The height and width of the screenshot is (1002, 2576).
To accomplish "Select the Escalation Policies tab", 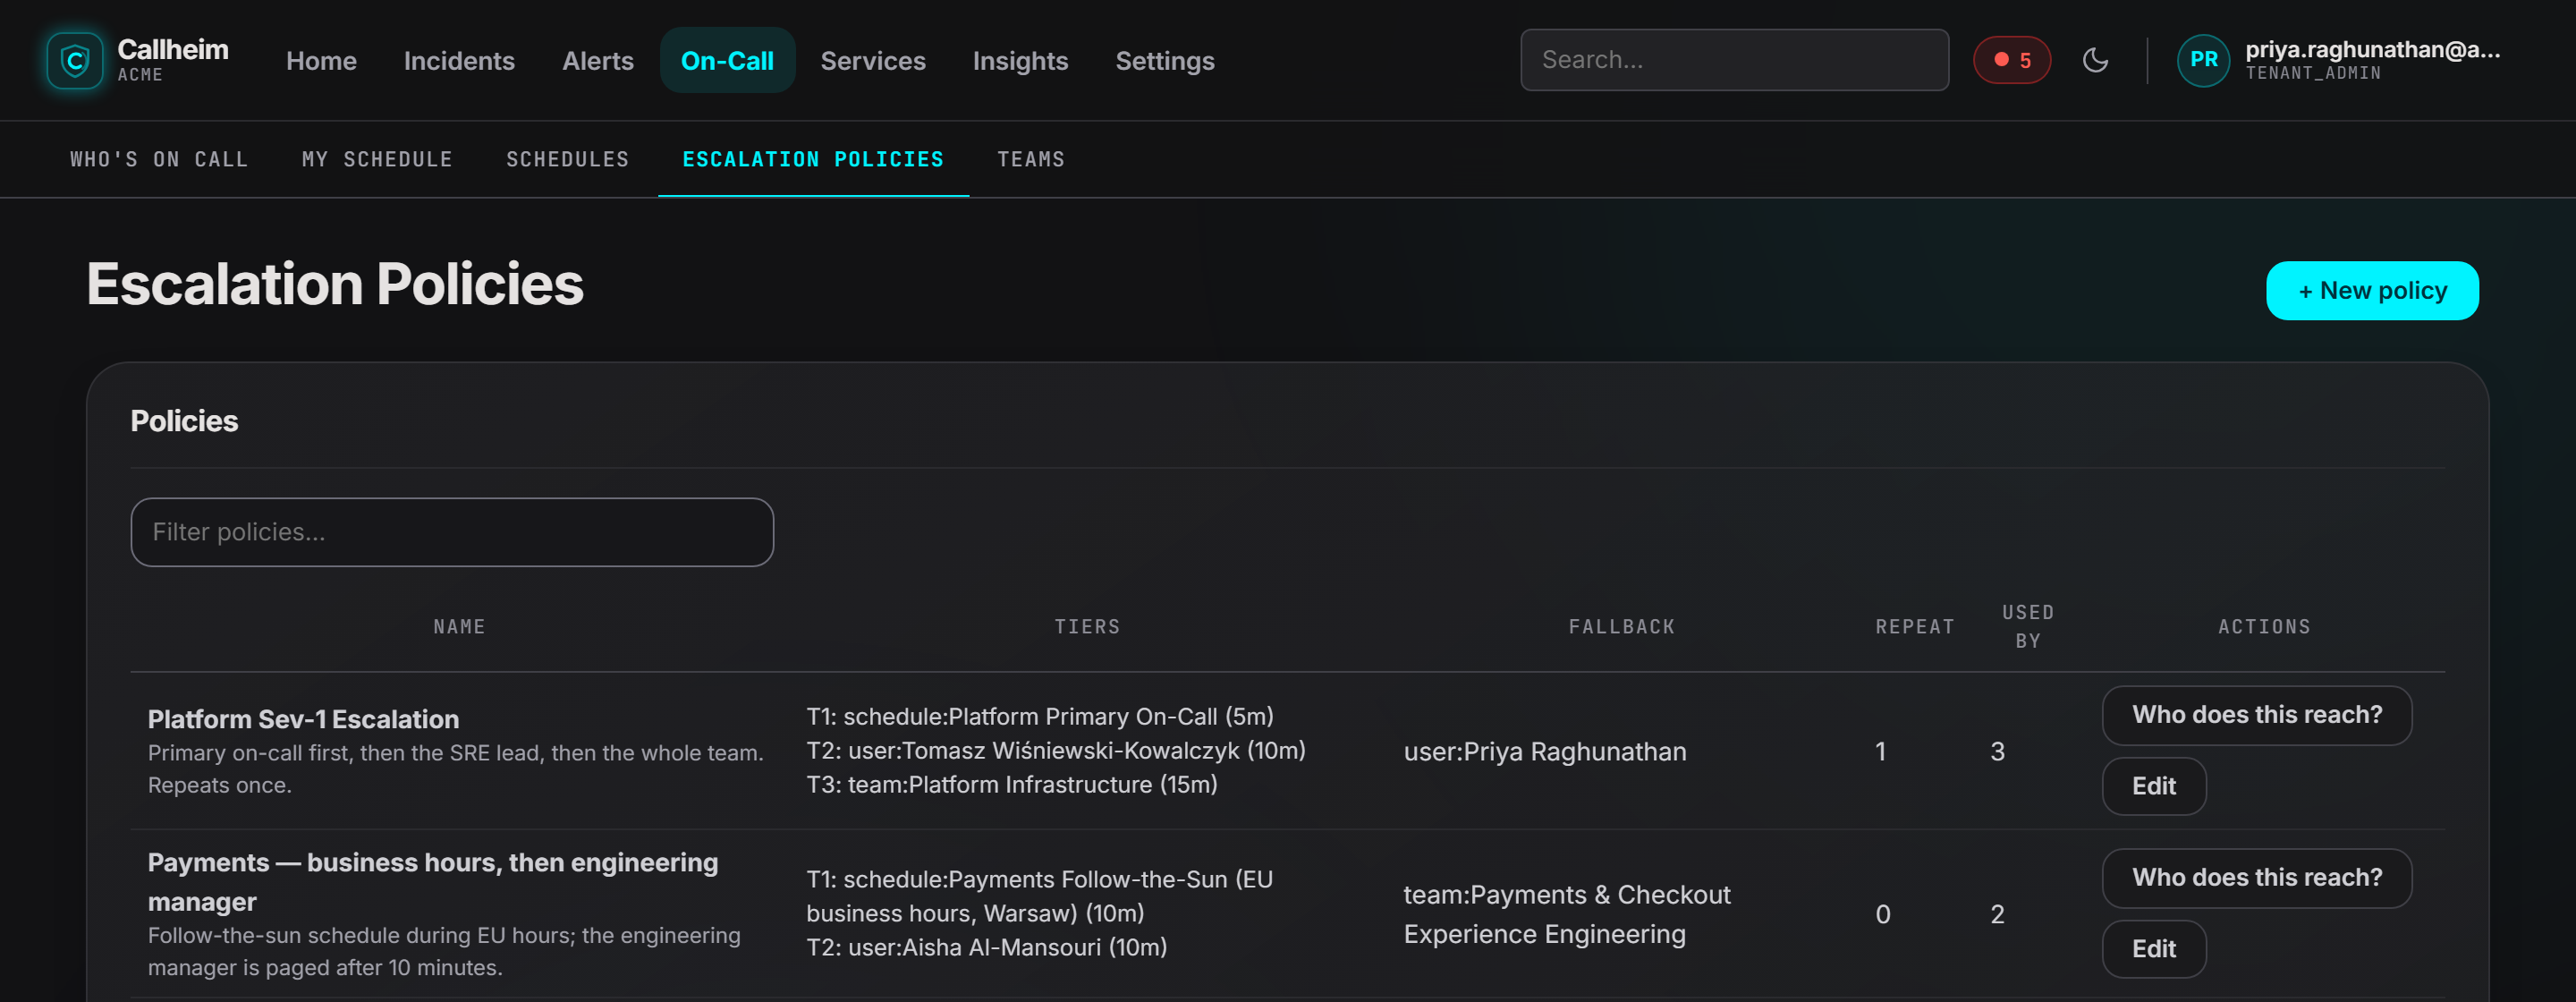I will click(813, 159).
